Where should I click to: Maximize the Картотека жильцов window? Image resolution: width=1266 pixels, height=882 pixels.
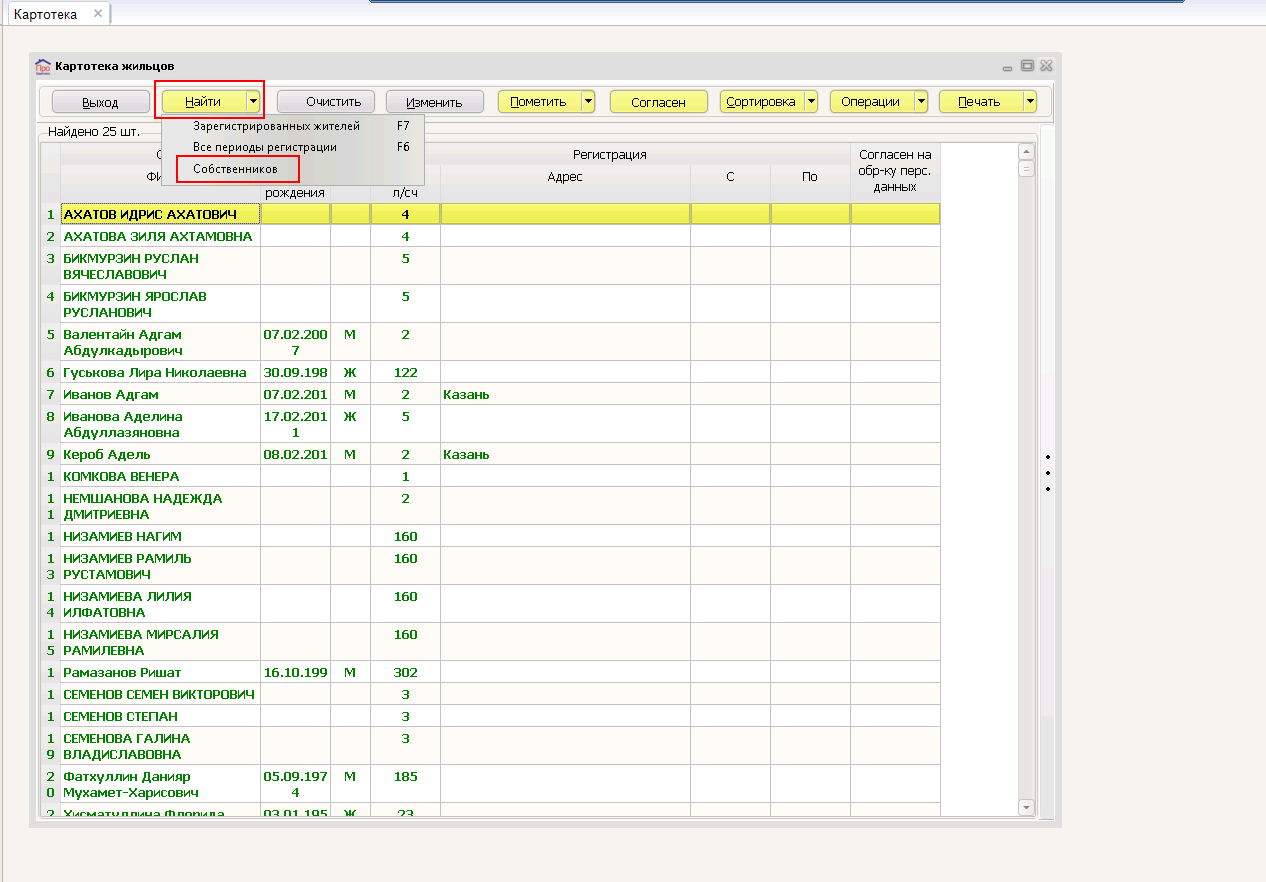pyautogui.click(x=1027, y=66)
